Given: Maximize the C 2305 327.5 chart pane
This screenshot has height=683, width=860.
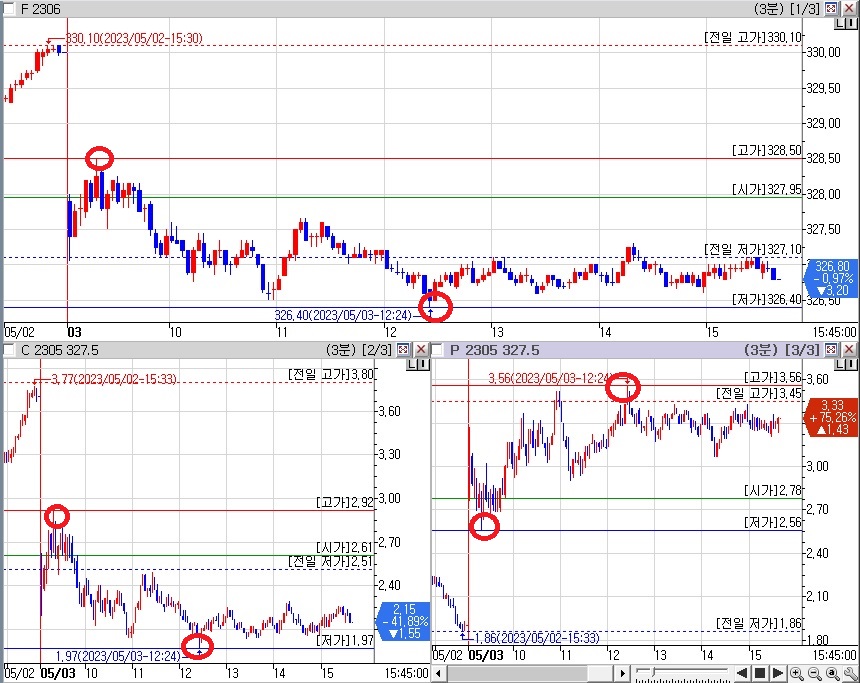Looking at the screenshot, I should pos(403,349).
